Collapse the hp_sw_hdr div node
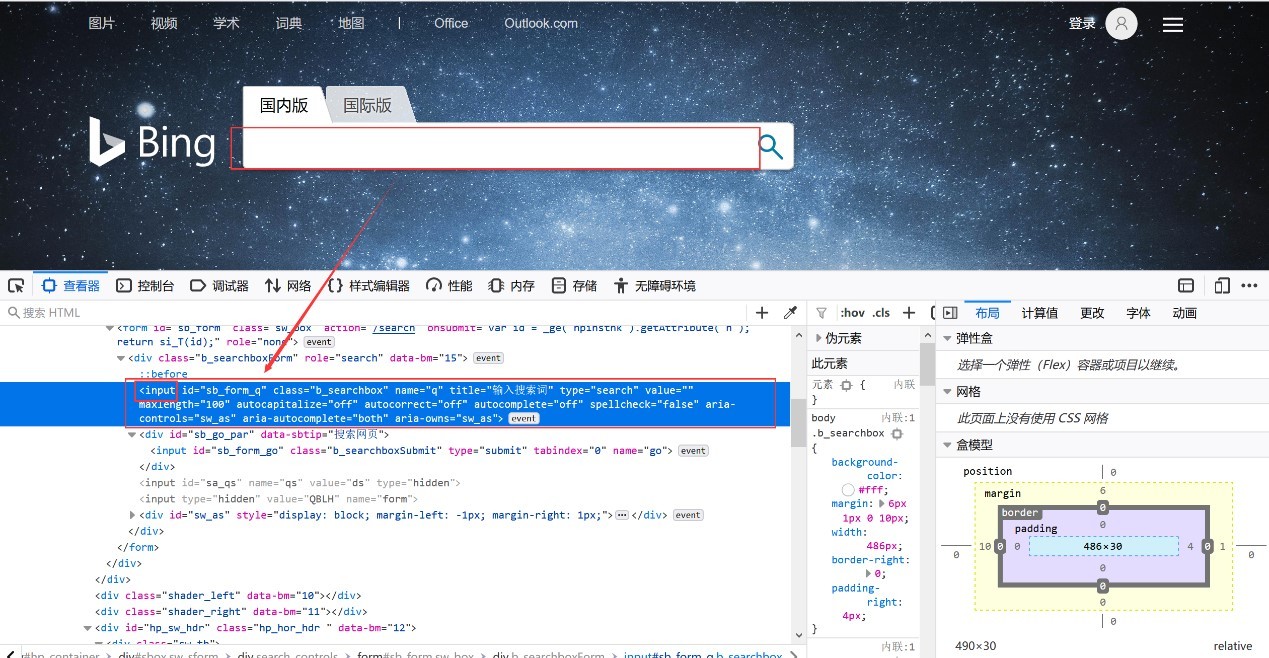Image resolution: width=1269 pixels, height=658 pixels. (x=88, y=628)
